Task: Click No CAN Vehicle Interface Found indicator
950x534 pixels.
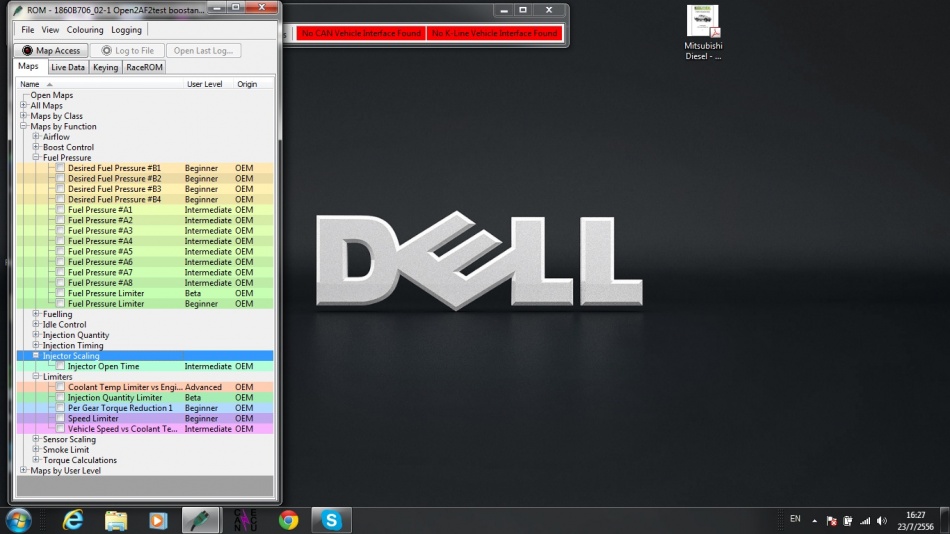Action: pyautogui.click(x=361, y=33)
